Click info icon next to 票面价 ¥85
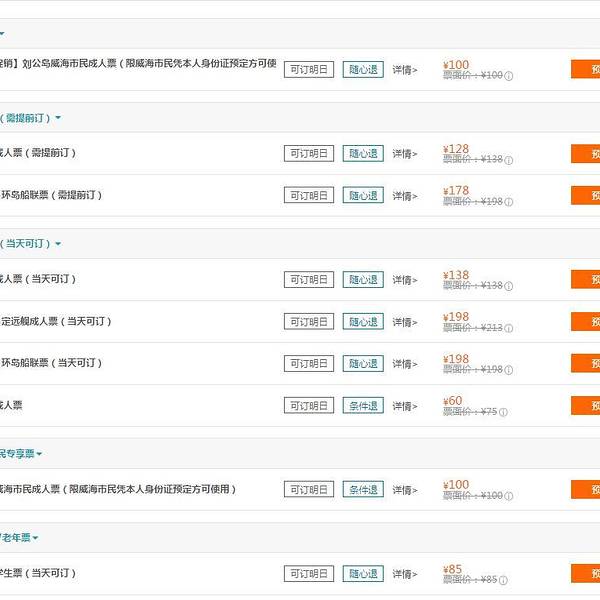 point(502,580)
